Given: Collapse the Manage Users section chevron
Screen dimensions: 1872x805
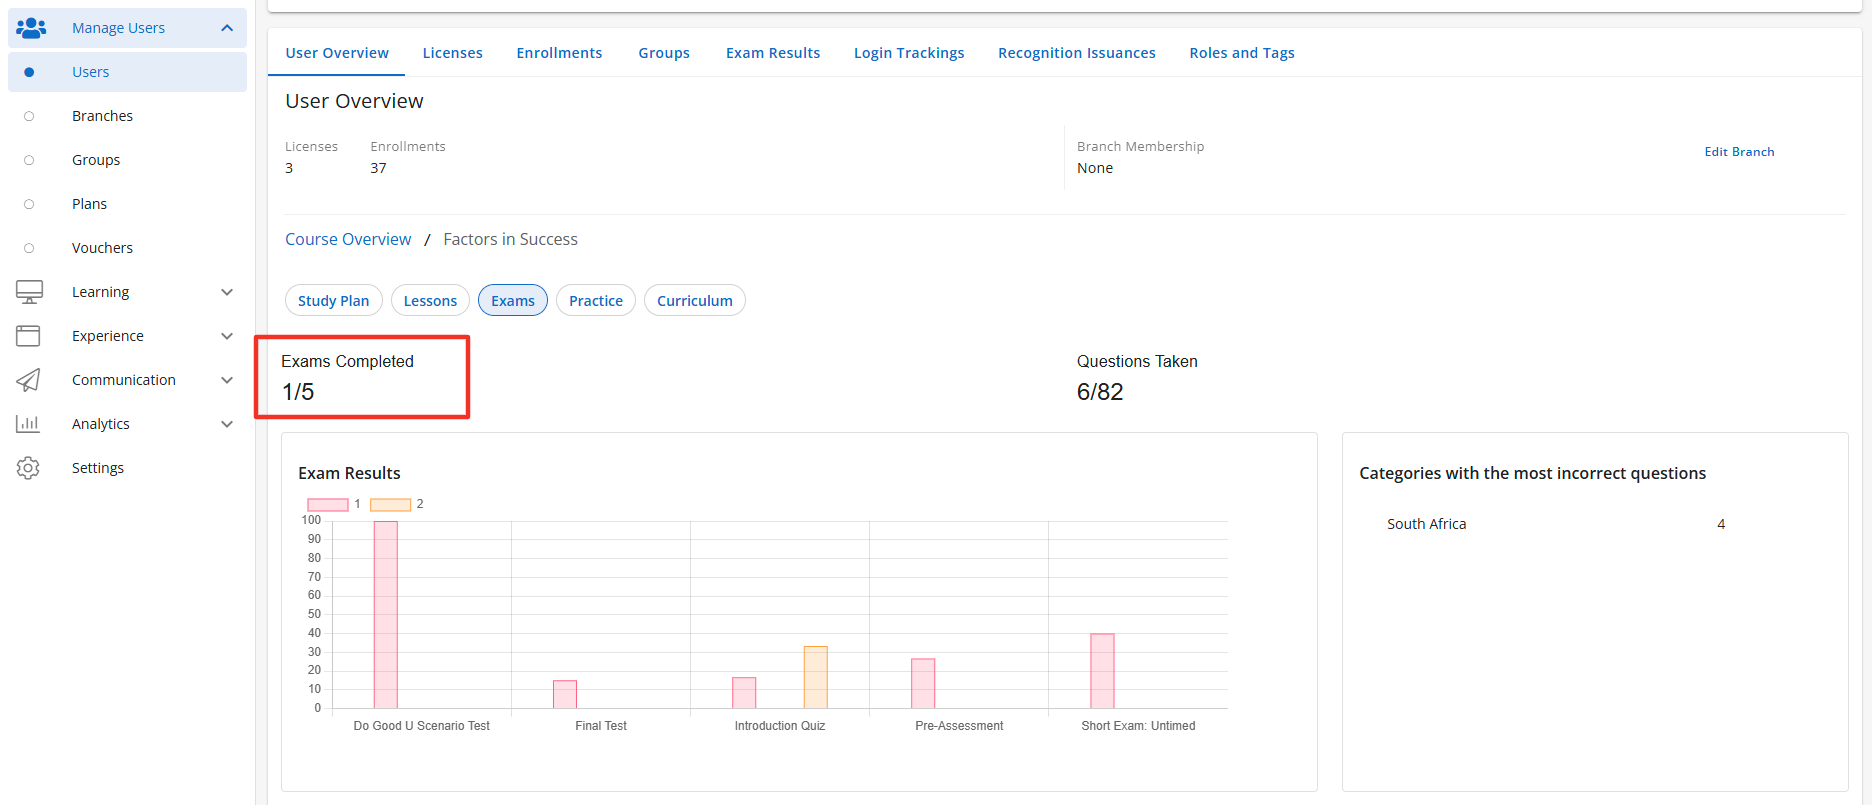Looking at the screenshot, I should pos(227,28).
